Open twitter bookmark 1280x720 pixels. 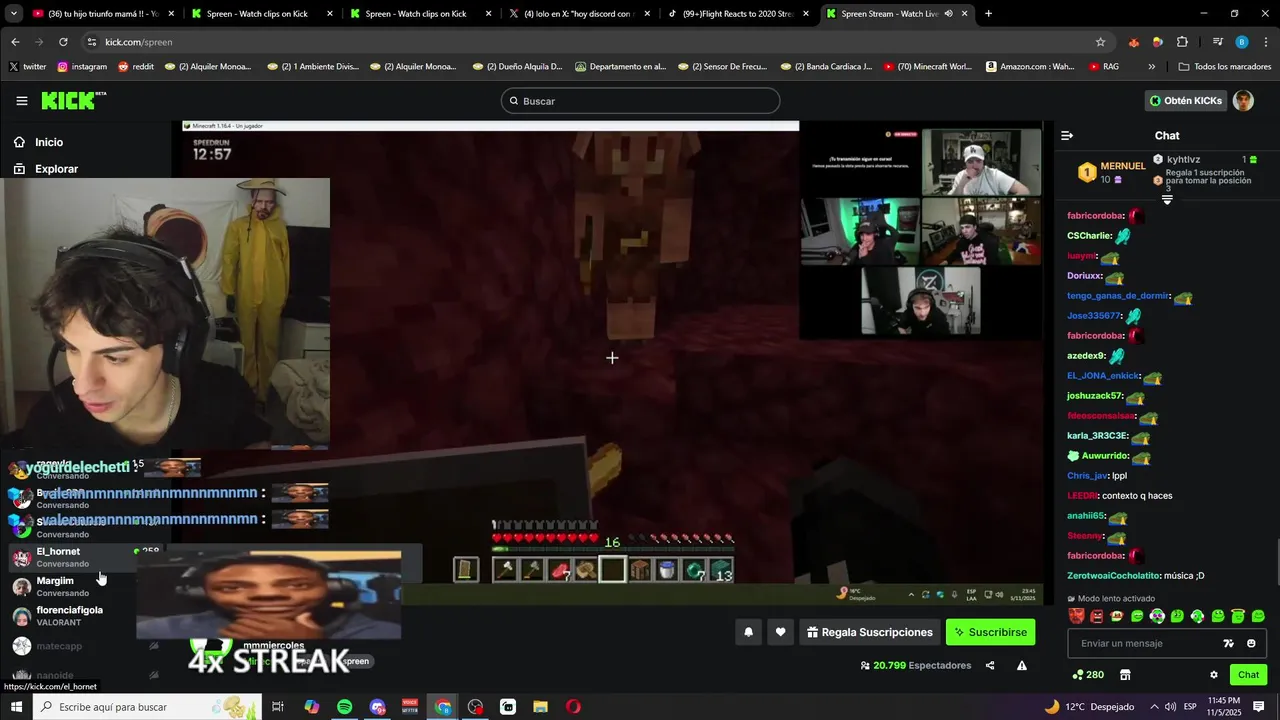pyautogui.click(x=28, y=67)
